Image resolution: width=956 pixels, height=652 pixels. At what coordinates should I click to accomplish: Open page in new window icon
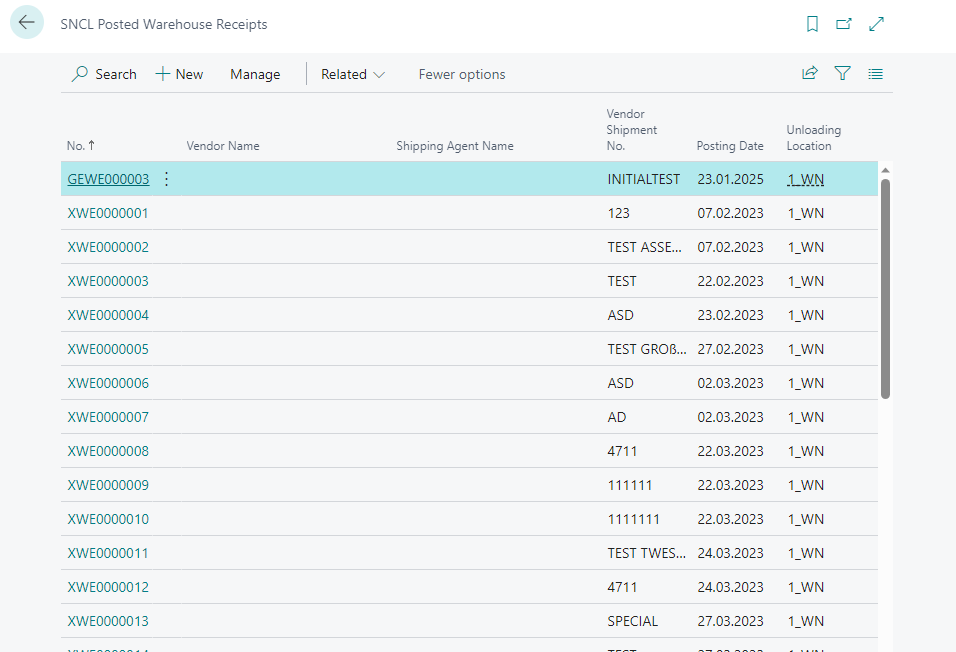(844, 24)
